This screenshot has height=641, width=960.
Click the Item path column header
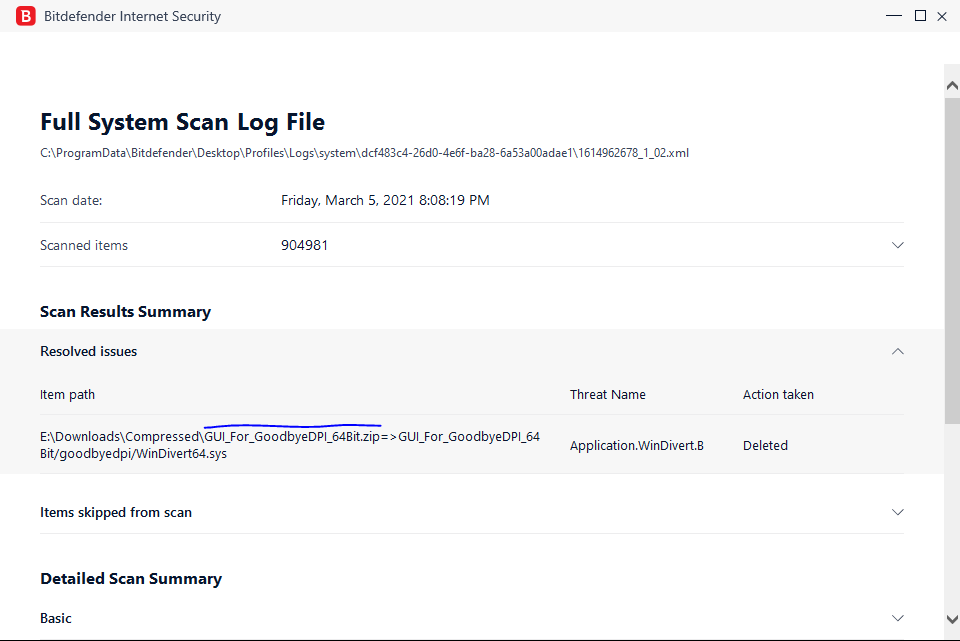pyautogui.click(x=67, y=394)
